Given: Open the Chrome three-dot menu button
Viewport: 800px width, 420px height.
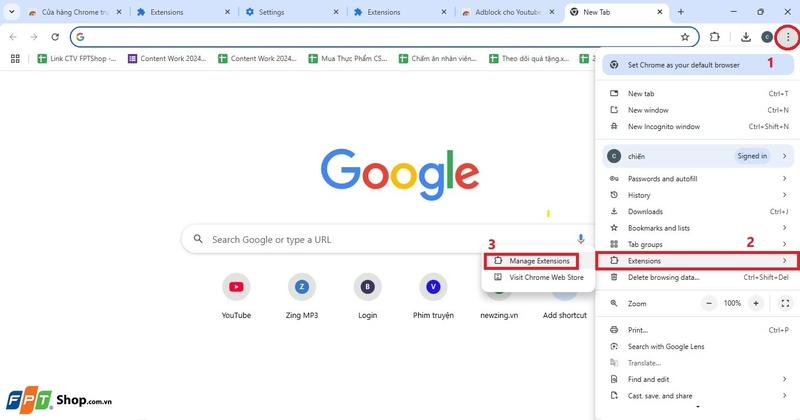Looking at the screenshot, I should coord(788,37).
